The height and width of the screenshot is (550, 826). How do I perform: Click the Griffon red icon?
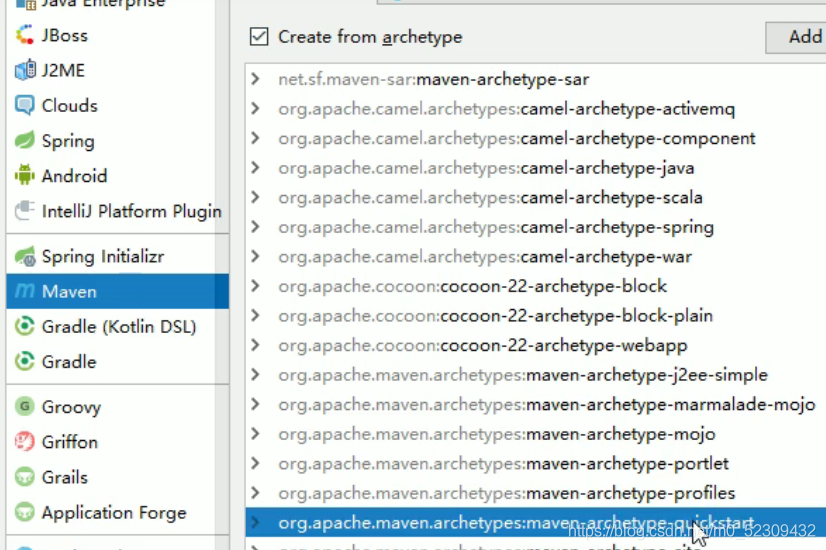[25, 441]
